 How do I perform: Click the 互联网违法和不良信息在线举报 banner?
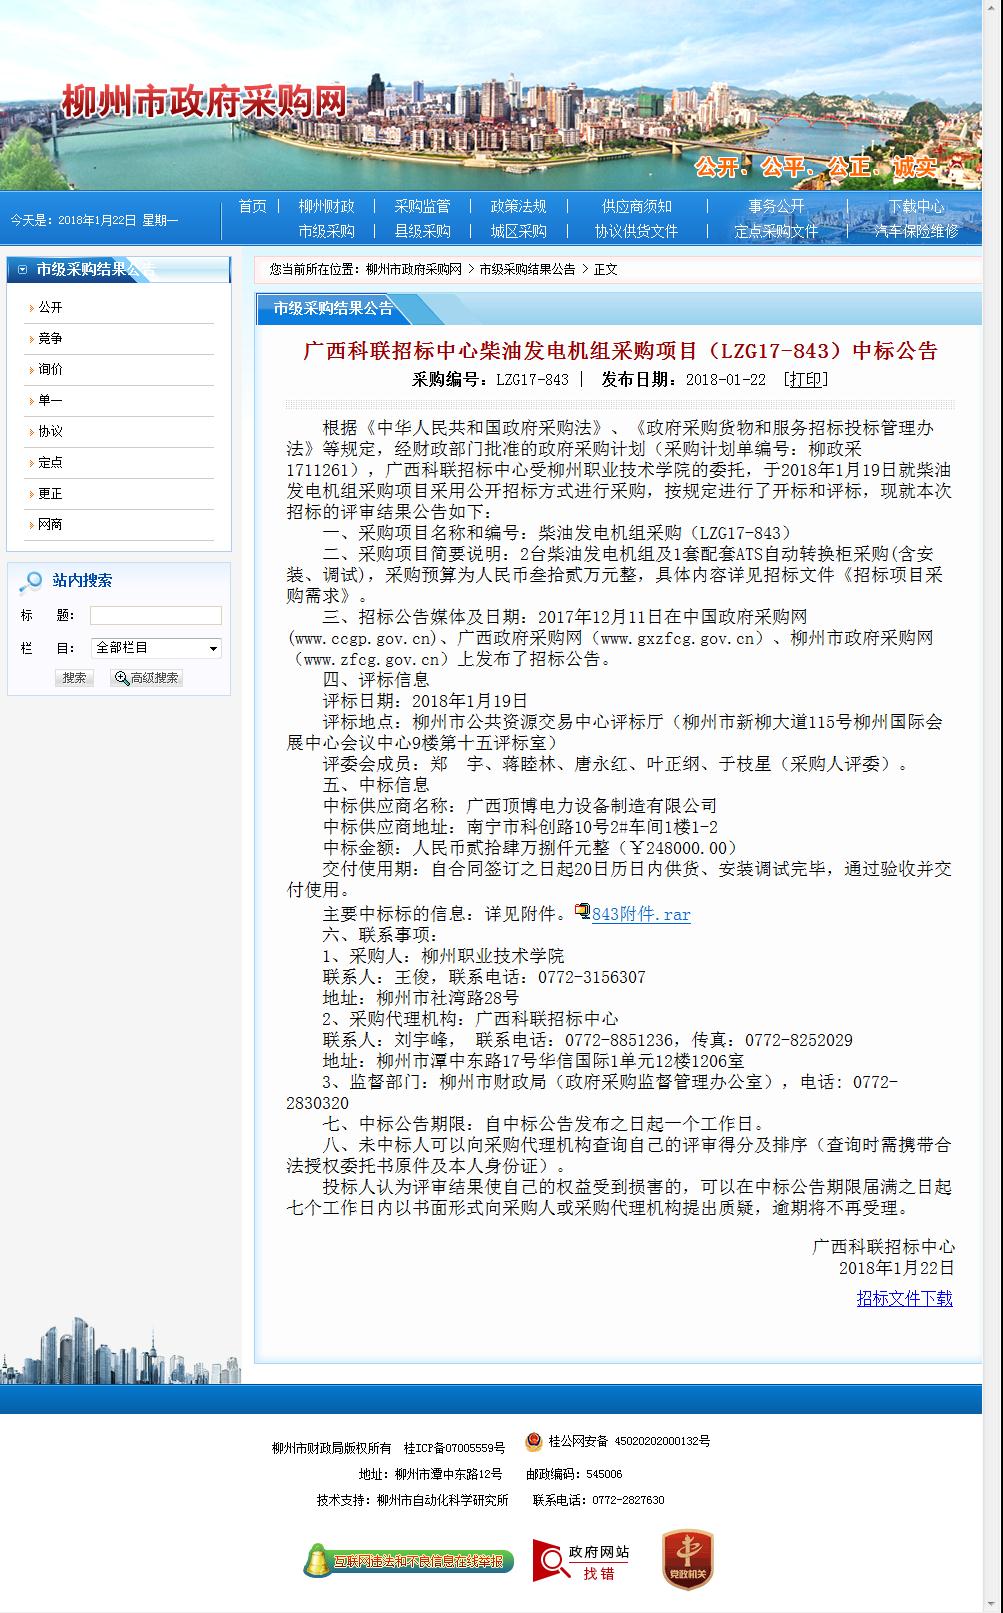tap(409, 1560)
